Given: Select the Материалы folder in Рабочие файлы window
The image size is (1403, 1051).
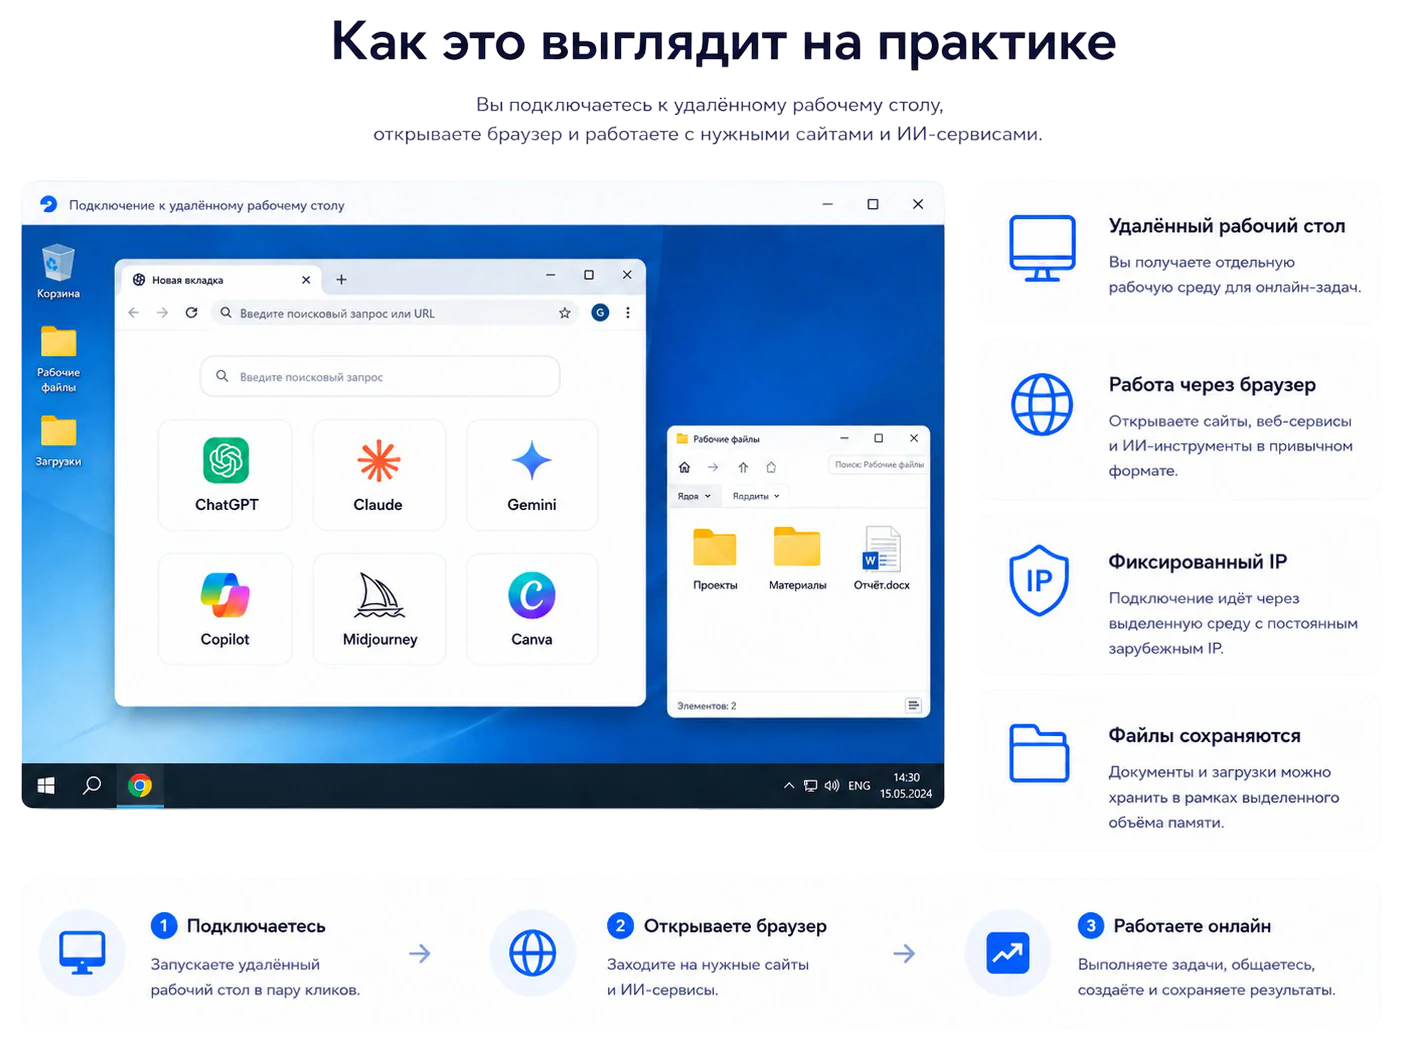Looking at the screenshot, I should pos(797,559).
